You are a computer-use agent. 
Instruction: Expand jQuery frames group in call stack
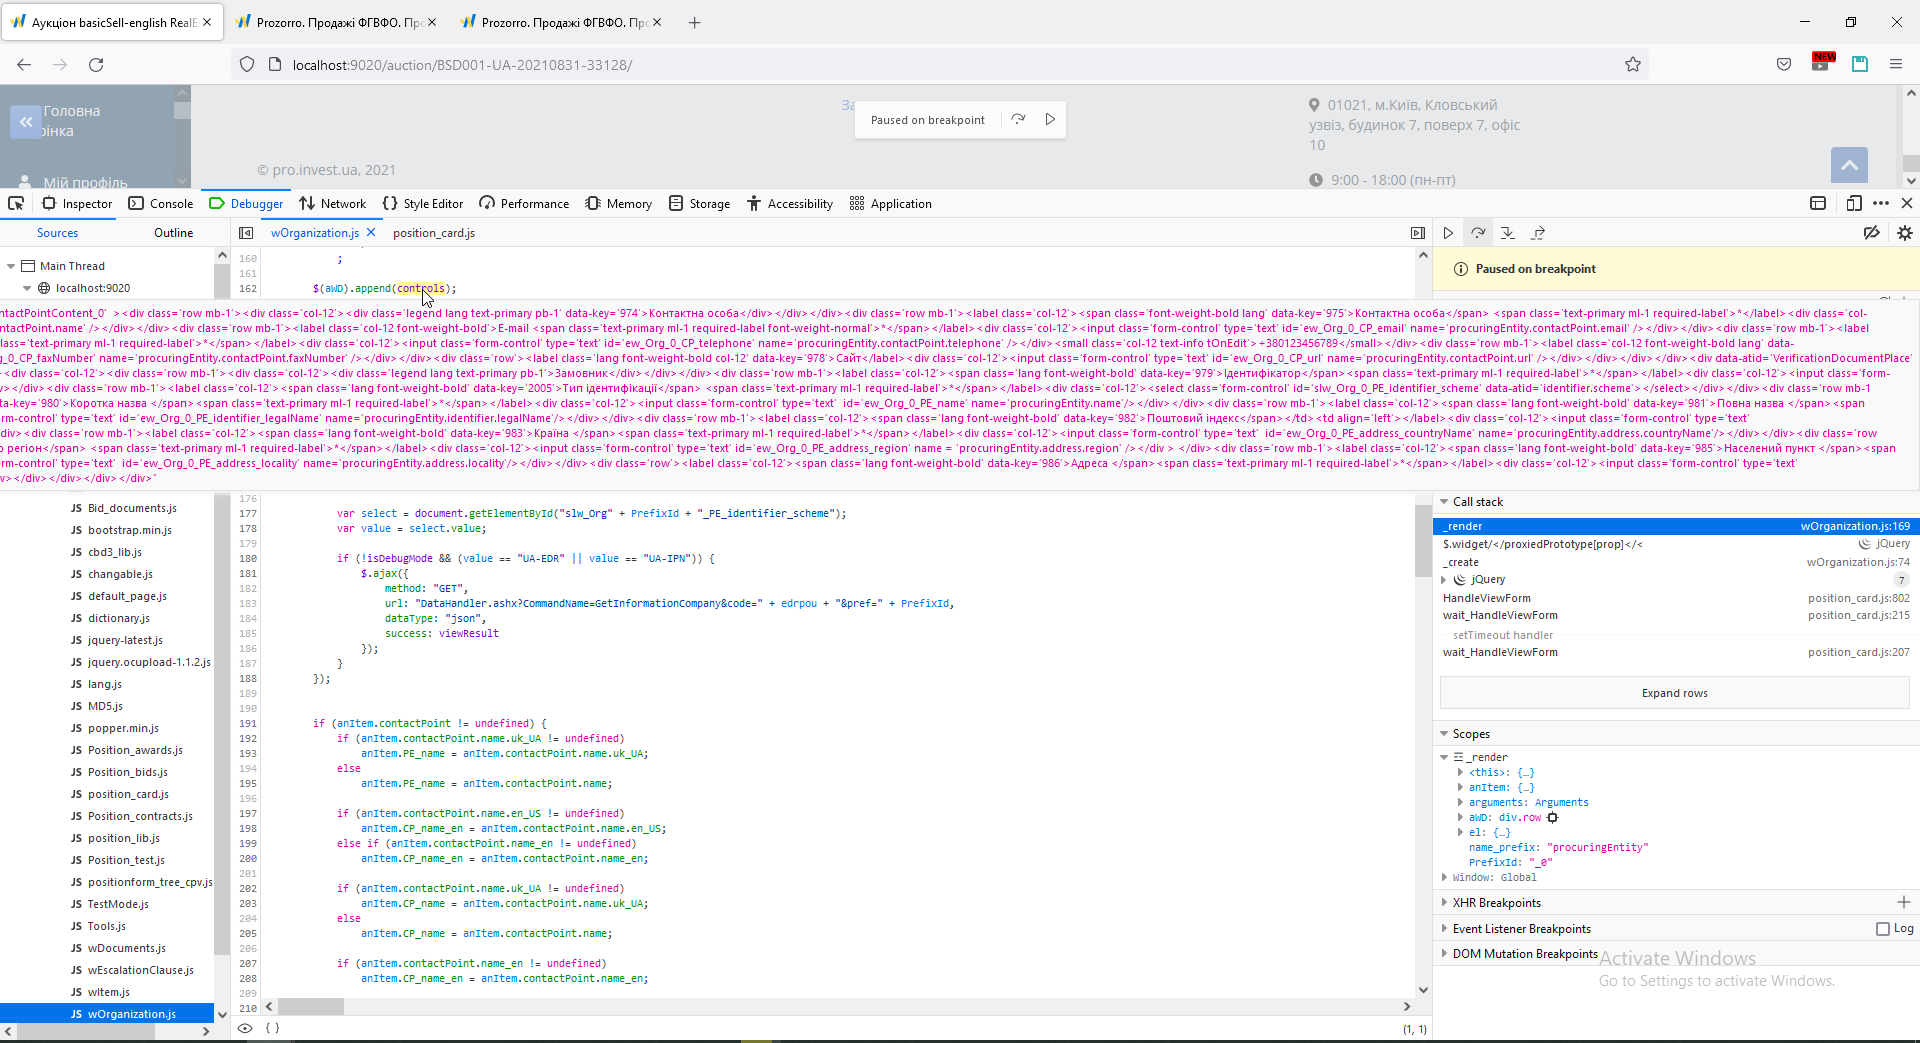click(x=1443, y=580)
